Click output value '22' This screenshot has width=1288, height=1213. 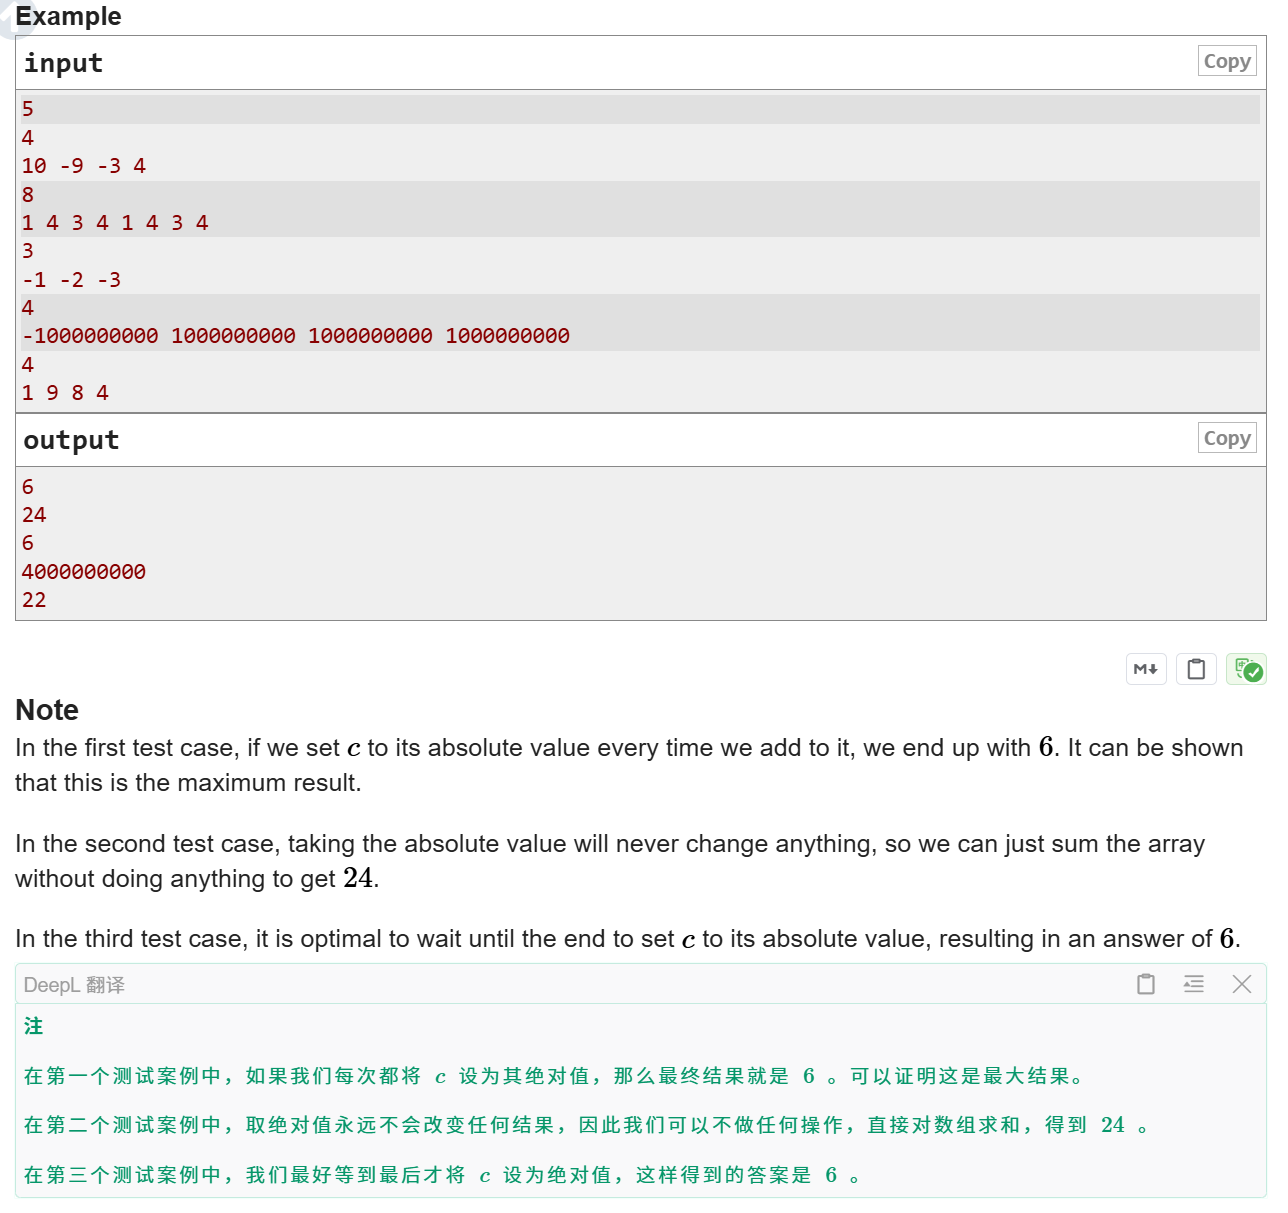(34, 600)
